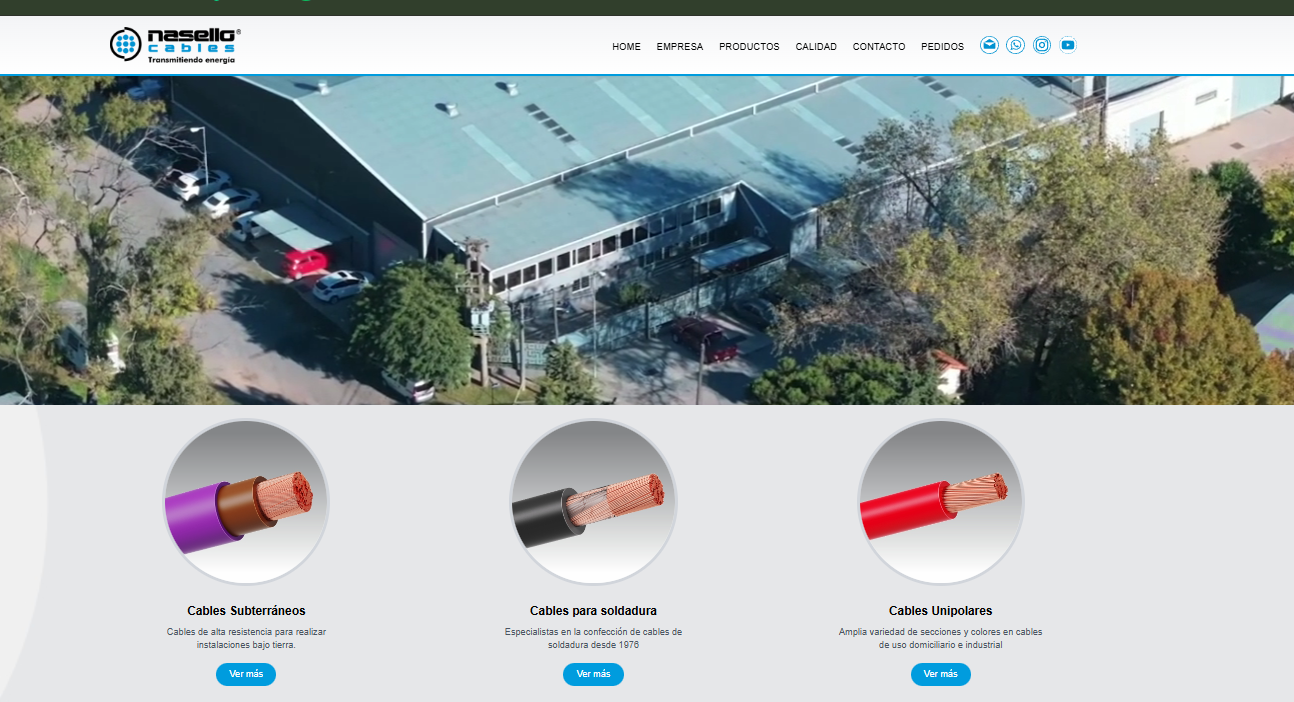Open the PRODUCTOS menu

pyautogui.click(x=749, y=47)
